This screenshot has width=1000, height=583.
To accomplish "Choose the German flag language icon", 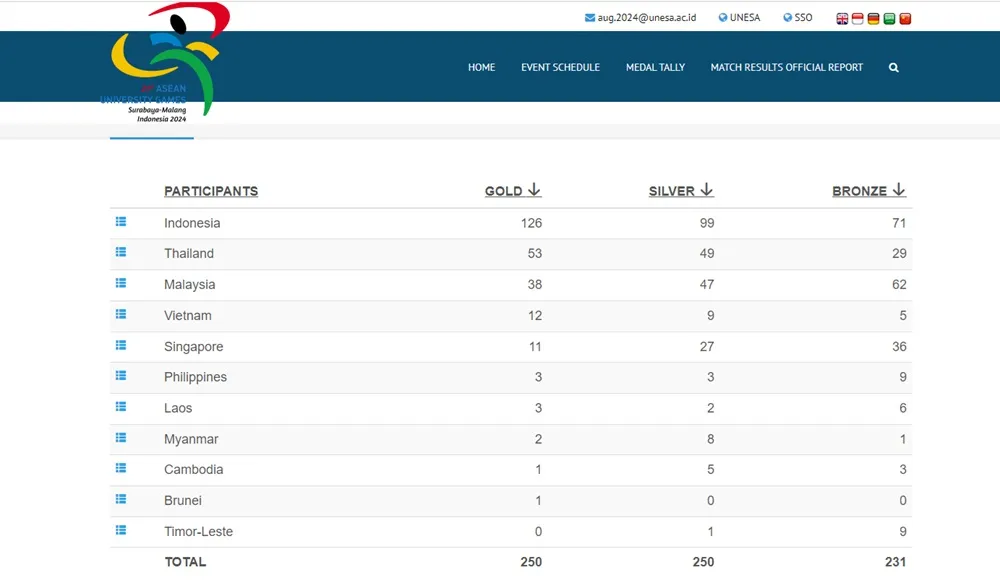I will [x=873, y=18].
